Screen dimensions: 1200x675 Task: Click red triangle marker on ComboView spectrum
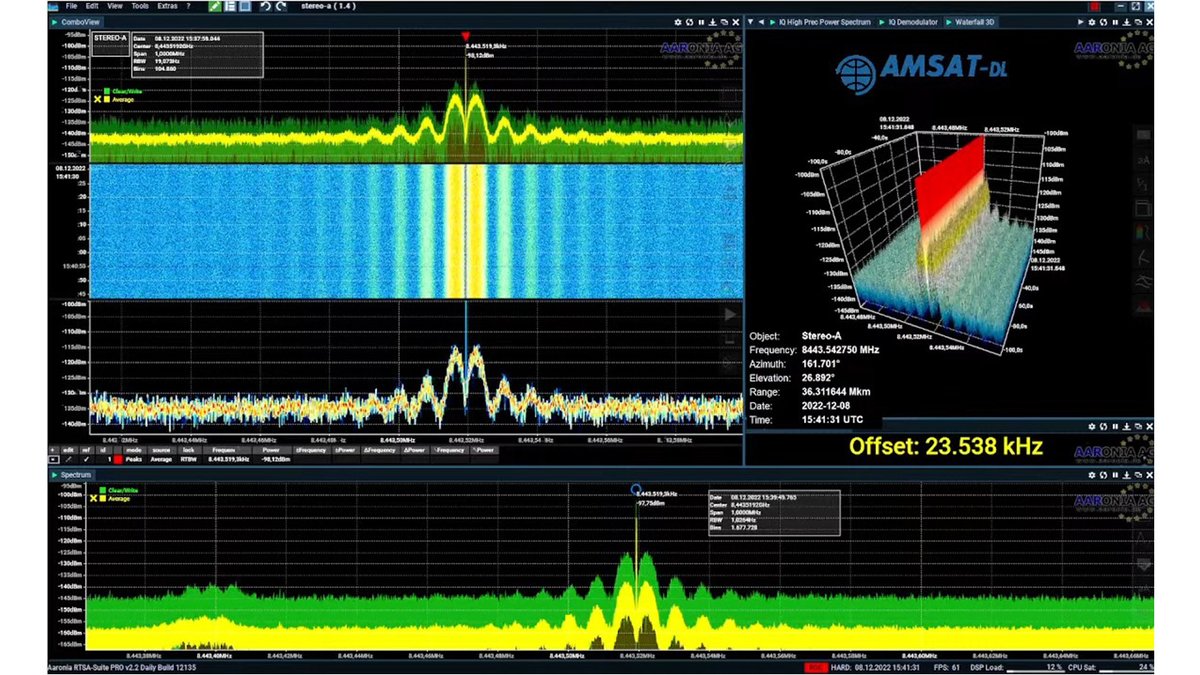[465, 36]
